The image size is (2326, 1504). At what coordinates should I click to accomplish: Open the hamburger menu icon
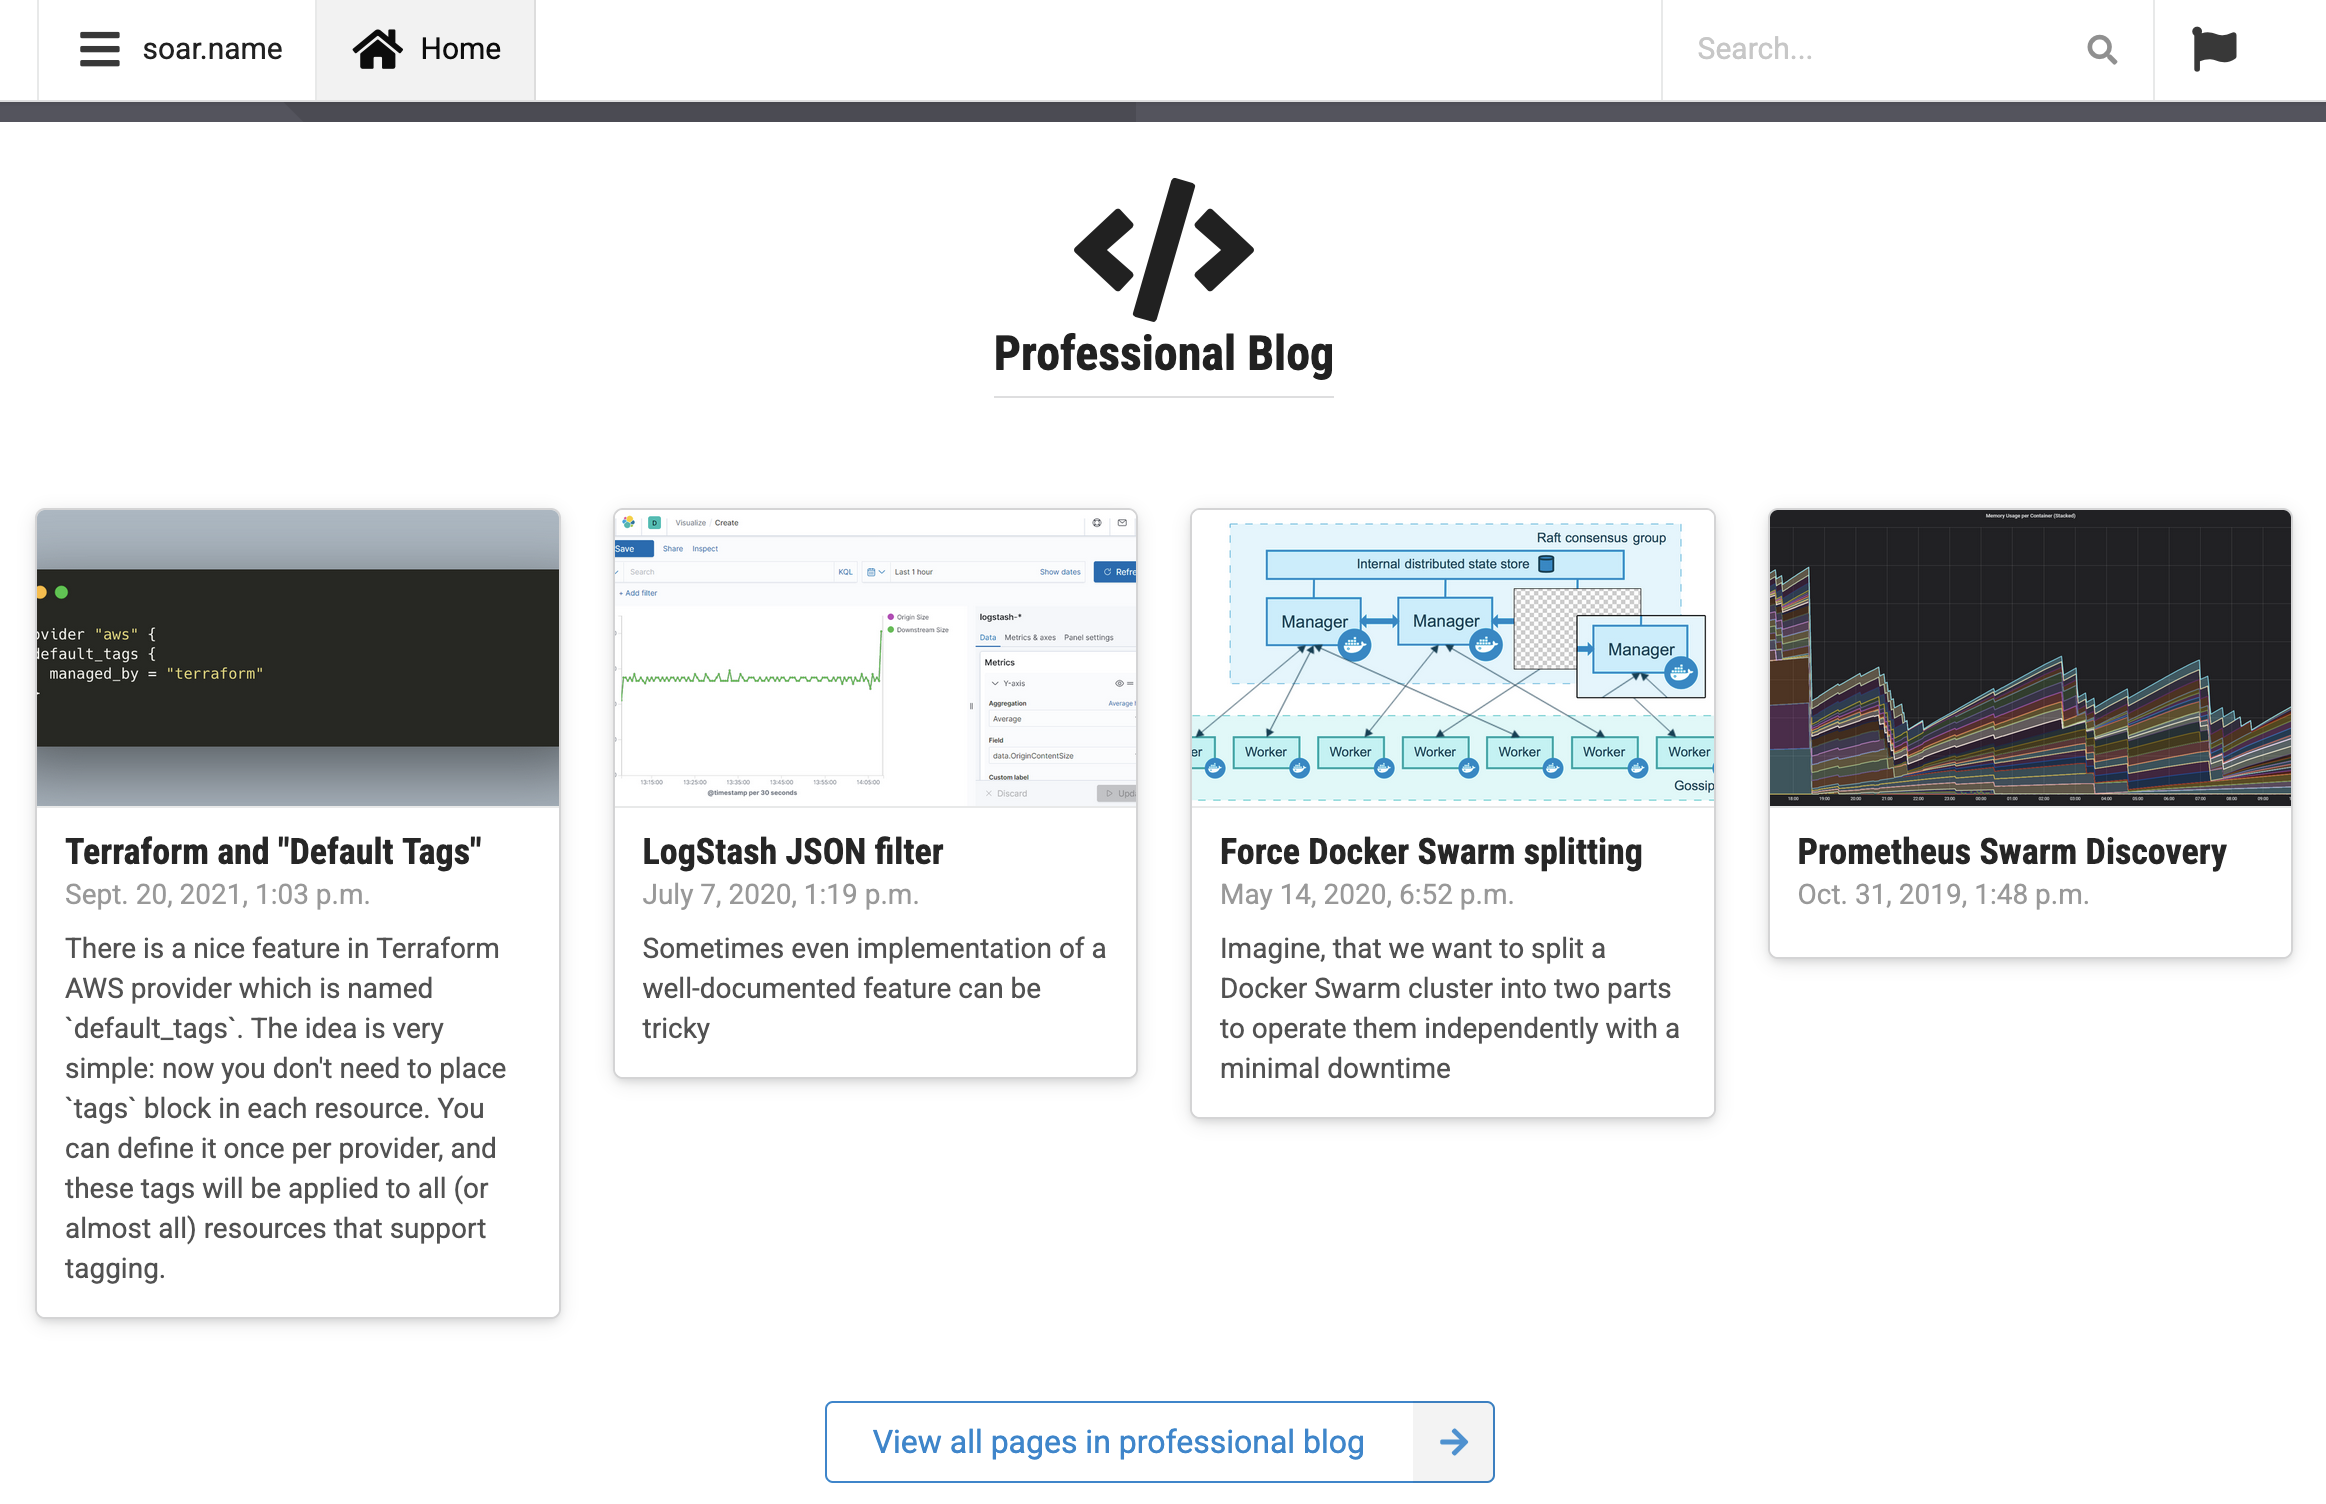point(99,49)
